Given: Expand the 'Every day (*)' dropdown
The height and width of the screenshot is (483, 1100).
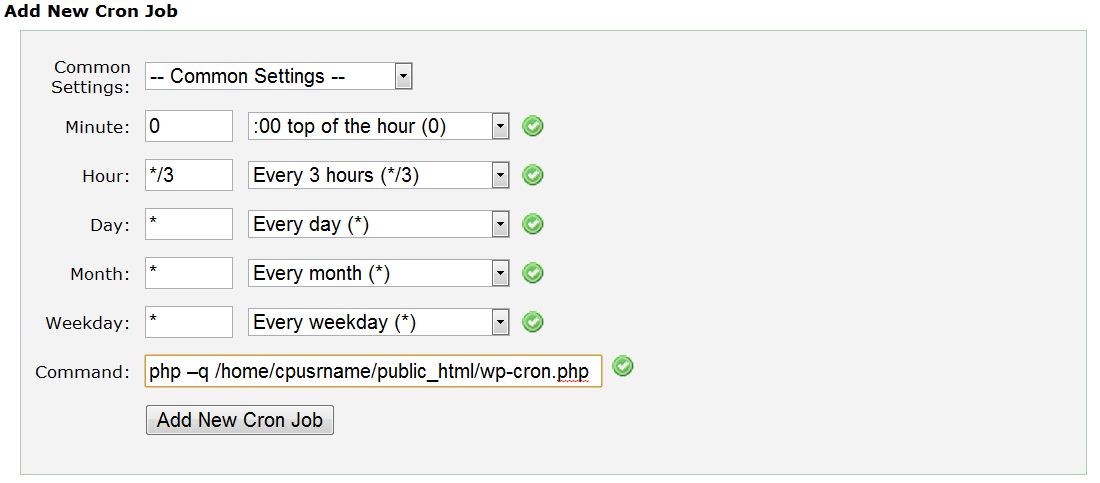Looking at the screenshot, I should click(x=379, y=224).
